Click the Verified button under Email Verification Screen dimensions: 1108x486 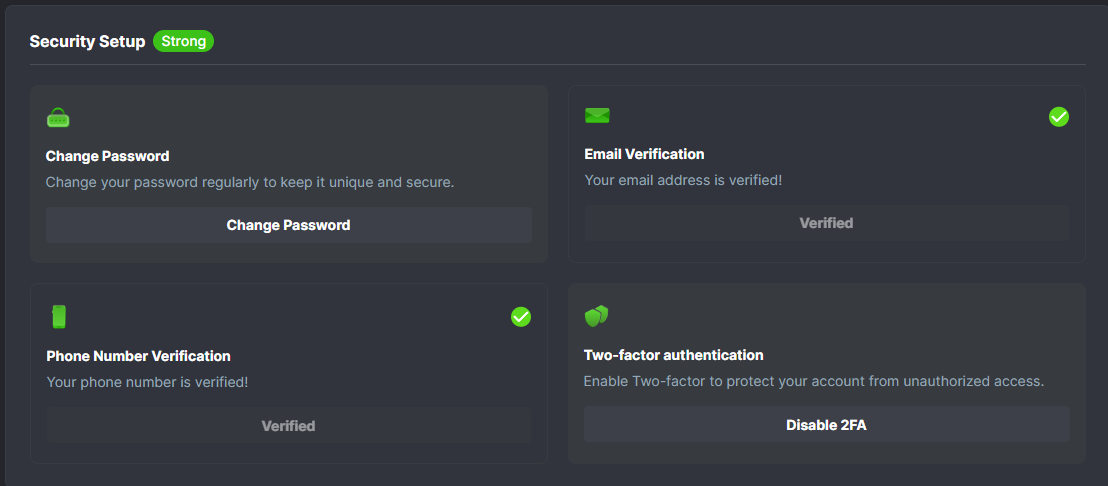pyautogui.click(x=826, y=223)
